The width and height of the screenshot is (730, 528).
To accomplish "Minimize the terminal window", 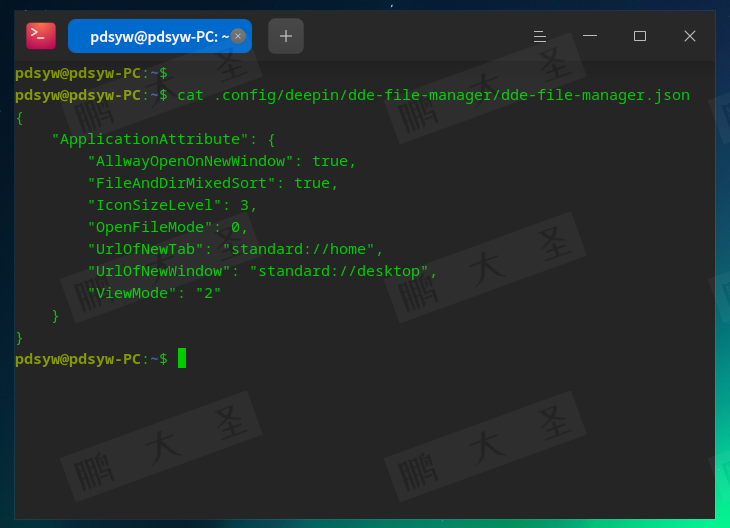I will [x=590, y=36].
